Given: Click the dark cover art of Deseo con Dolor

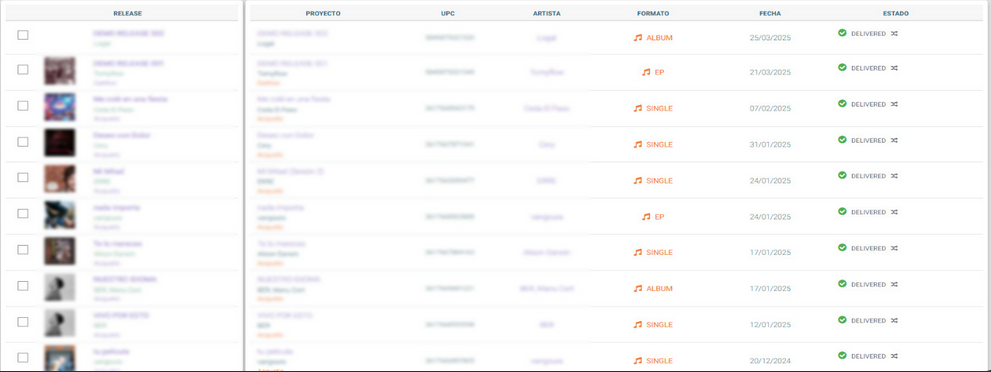Looking at the screenshot, I should point(60,143).
